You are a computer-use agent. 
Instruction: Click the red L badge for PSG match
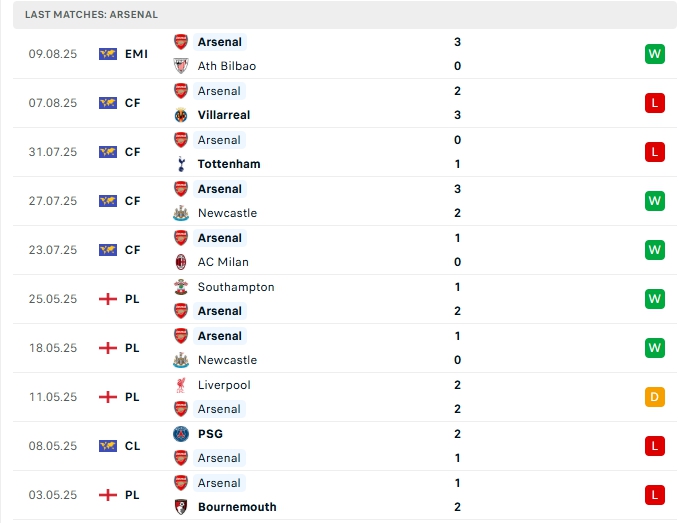tap(655, 446)
